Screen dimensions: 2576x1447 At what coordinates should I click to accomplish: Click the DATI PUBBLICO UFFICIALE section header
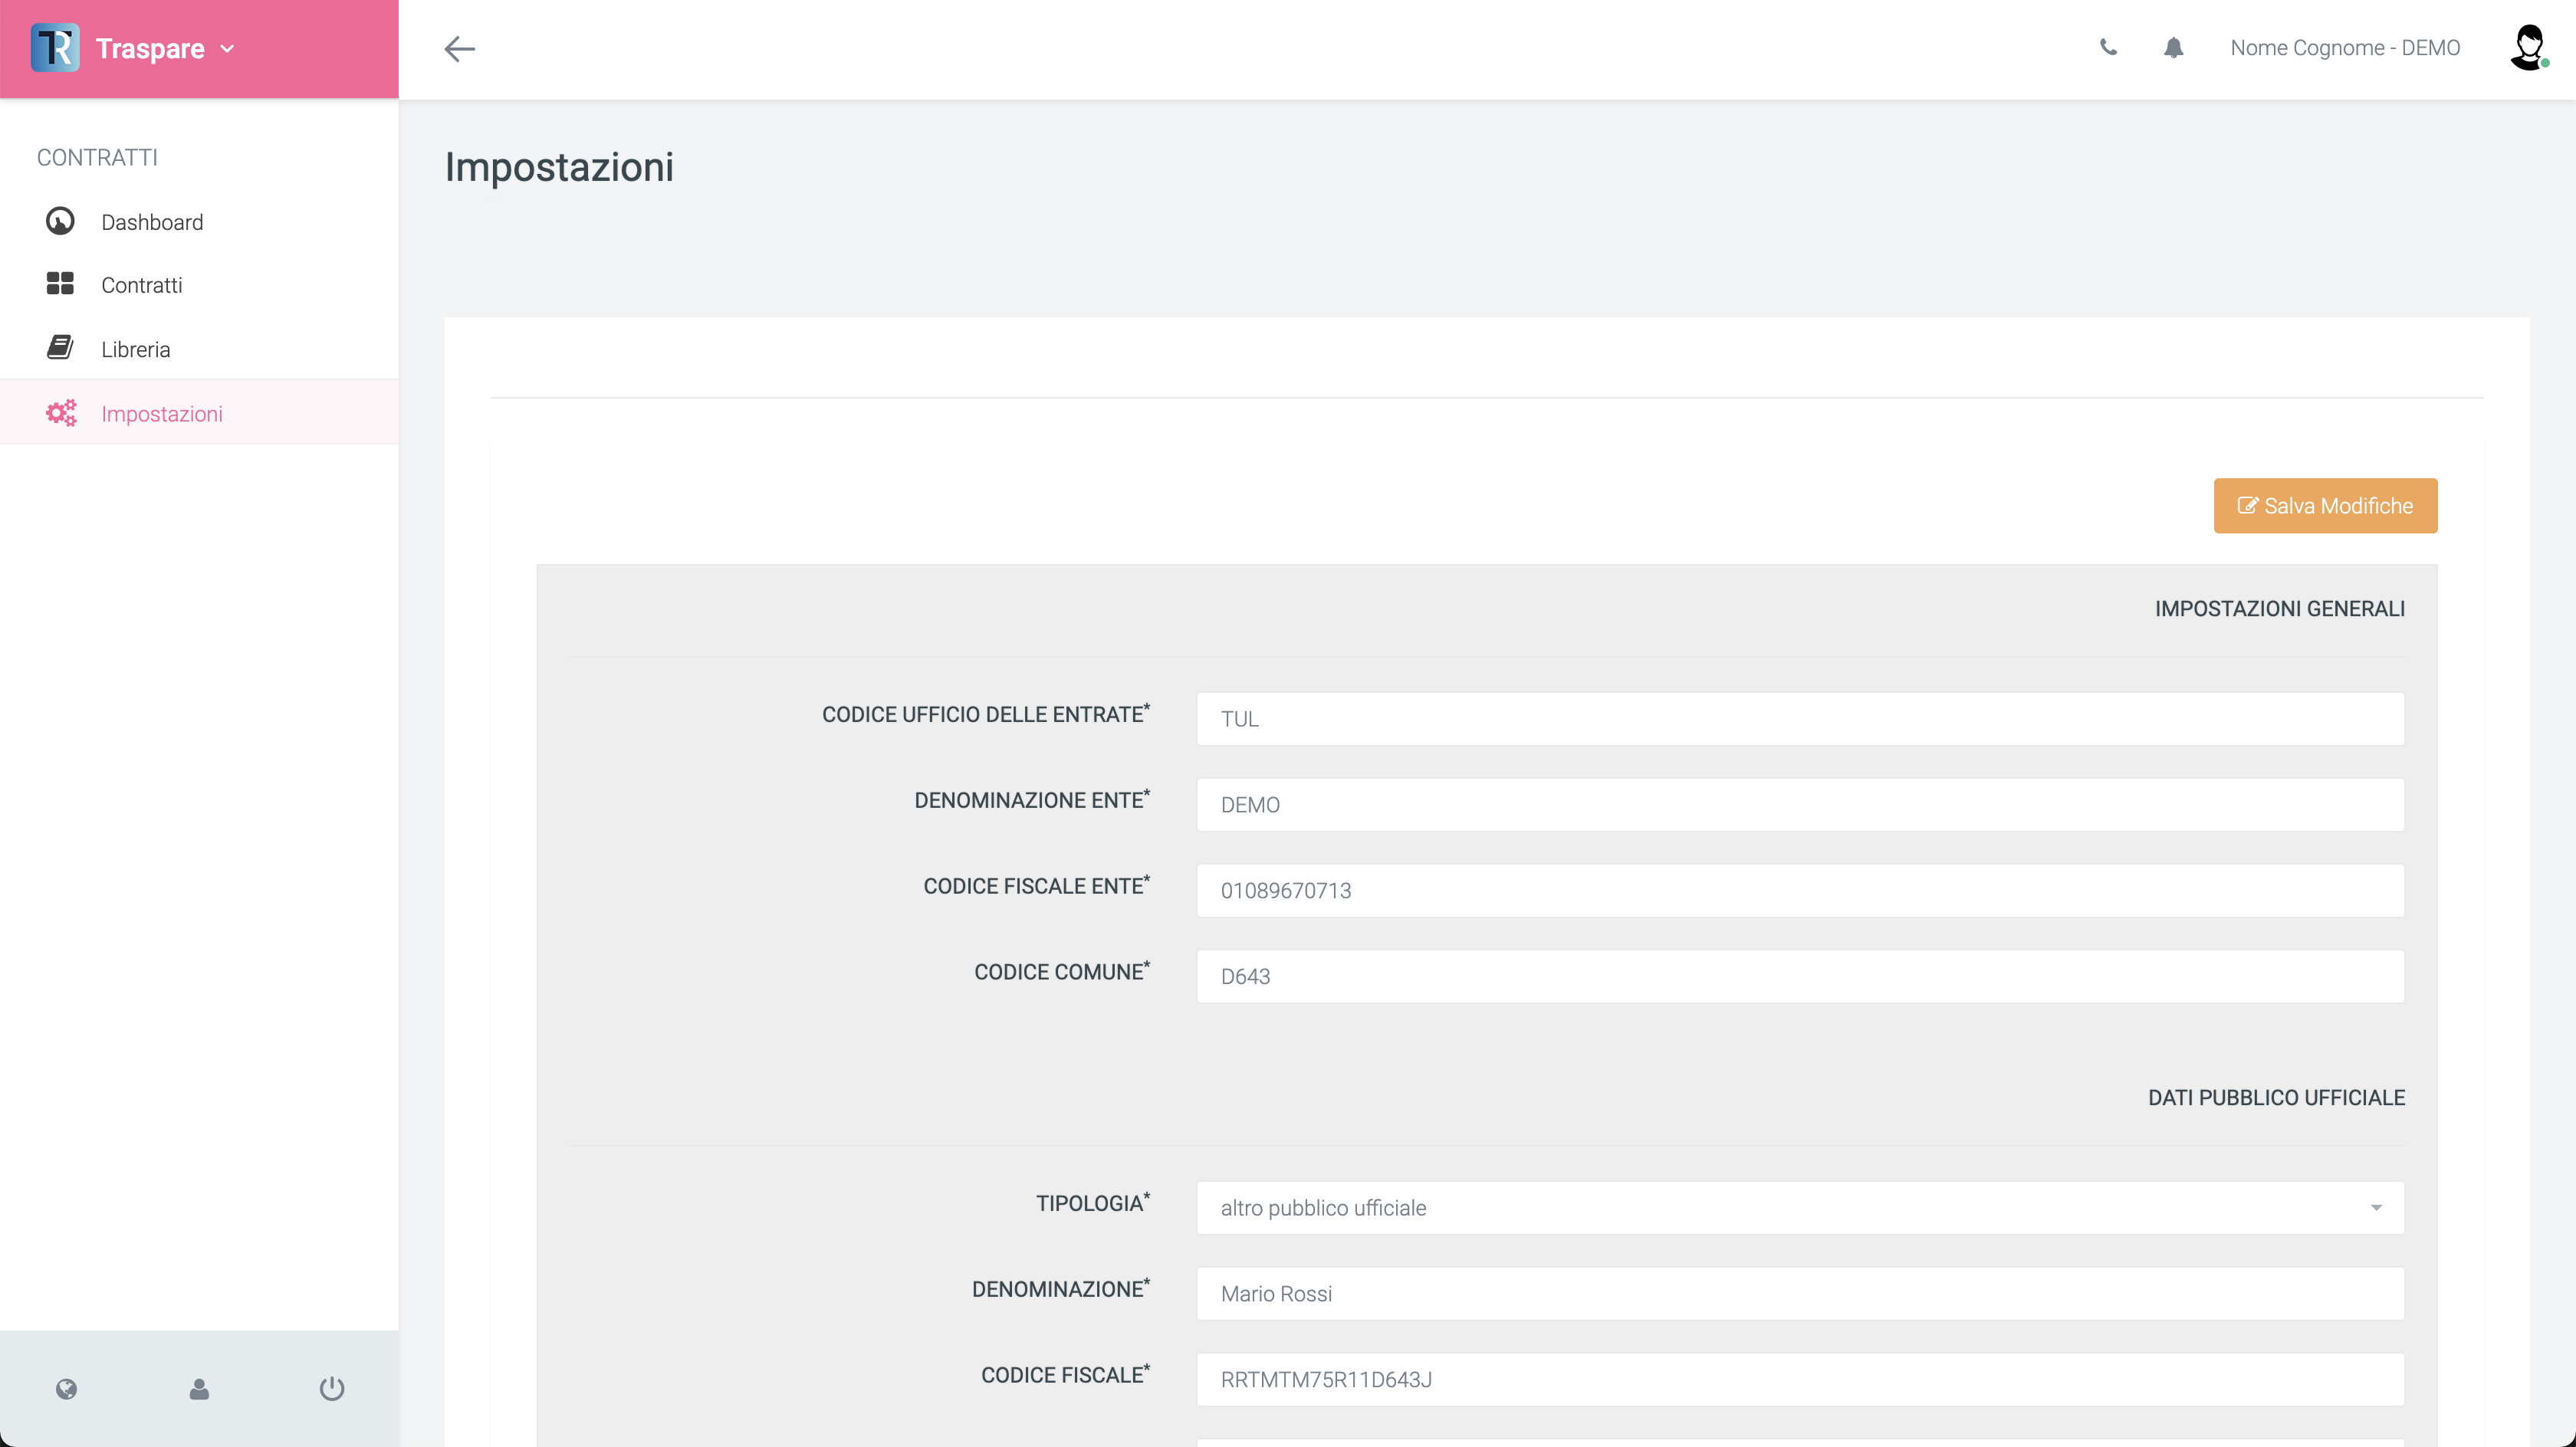pyautogui.click(x=2276, y=1097)
